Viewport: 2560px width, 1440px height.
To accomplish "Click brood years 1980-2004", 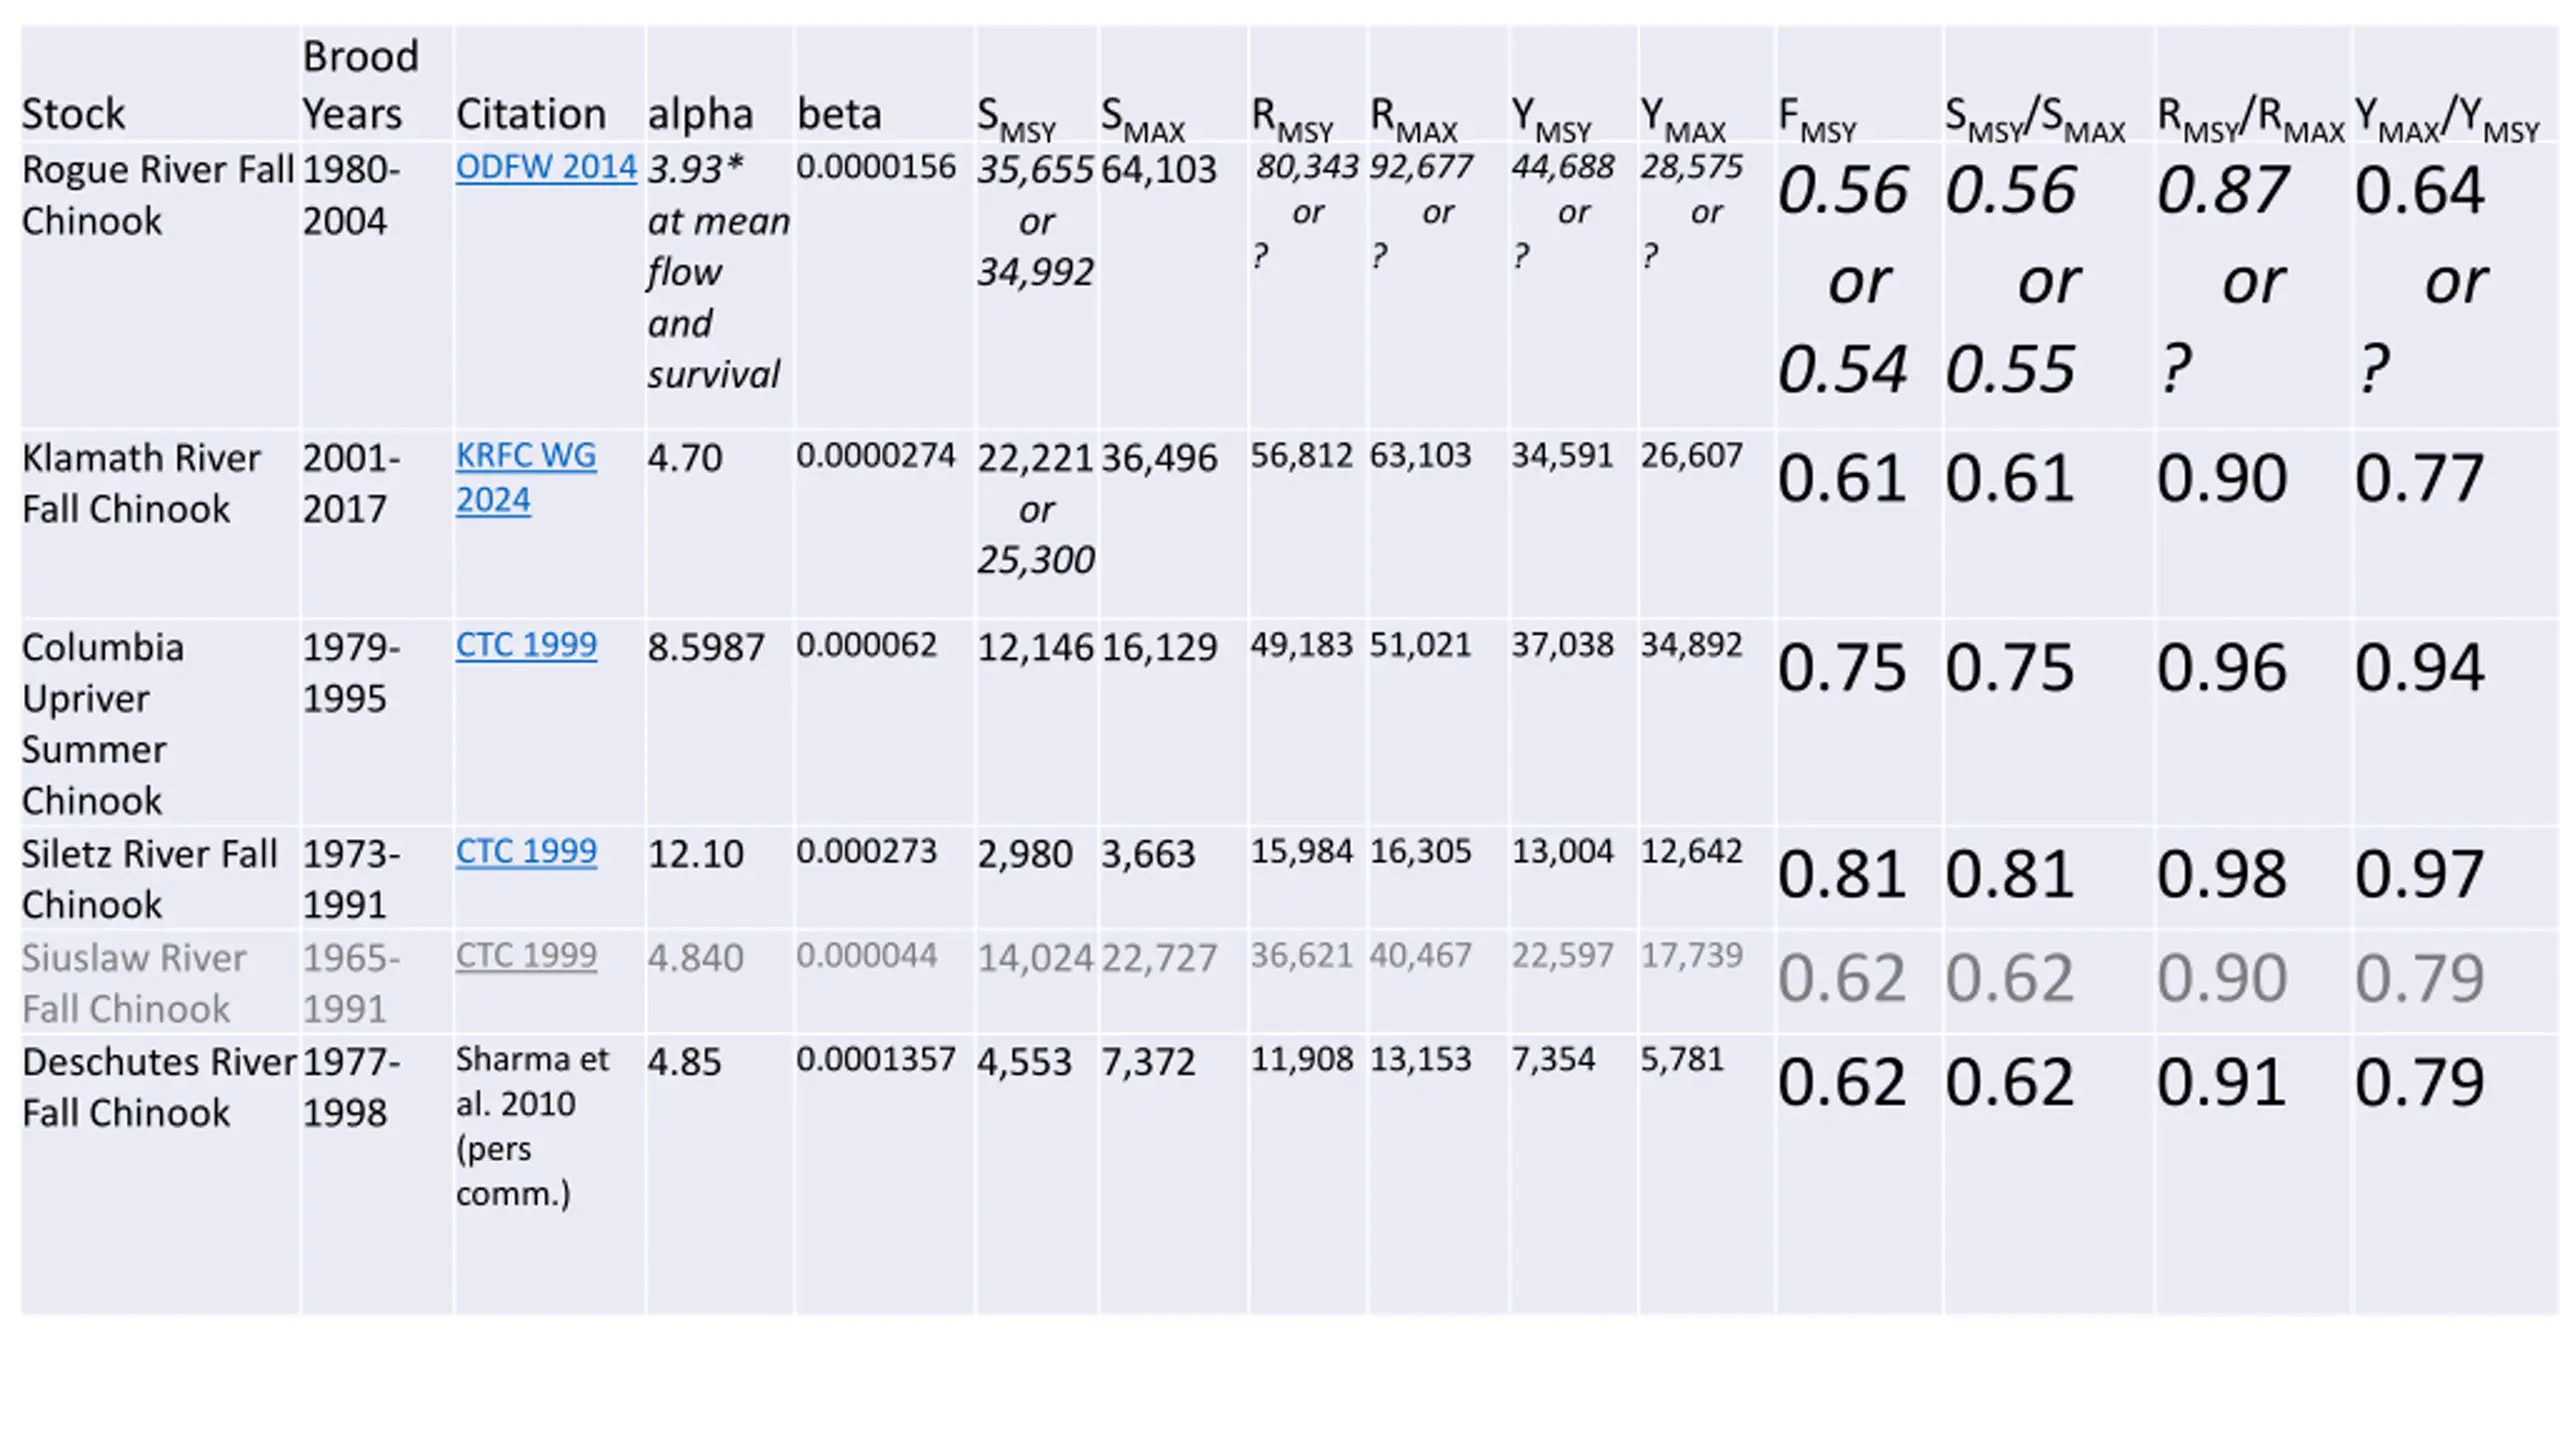I will coord(352,195).
